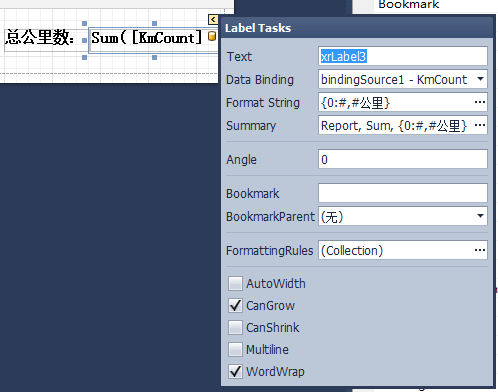
Task: Click the Label Tasks panel header
Action: coord(357,28)
